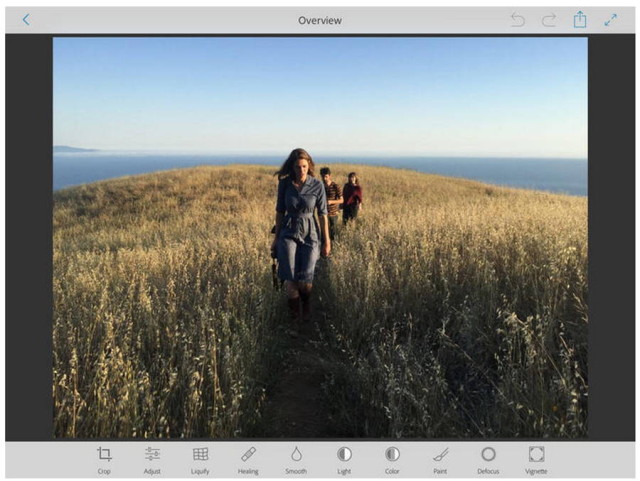Pick the Paint brush tool
The image size is (640, 481).
440,454
